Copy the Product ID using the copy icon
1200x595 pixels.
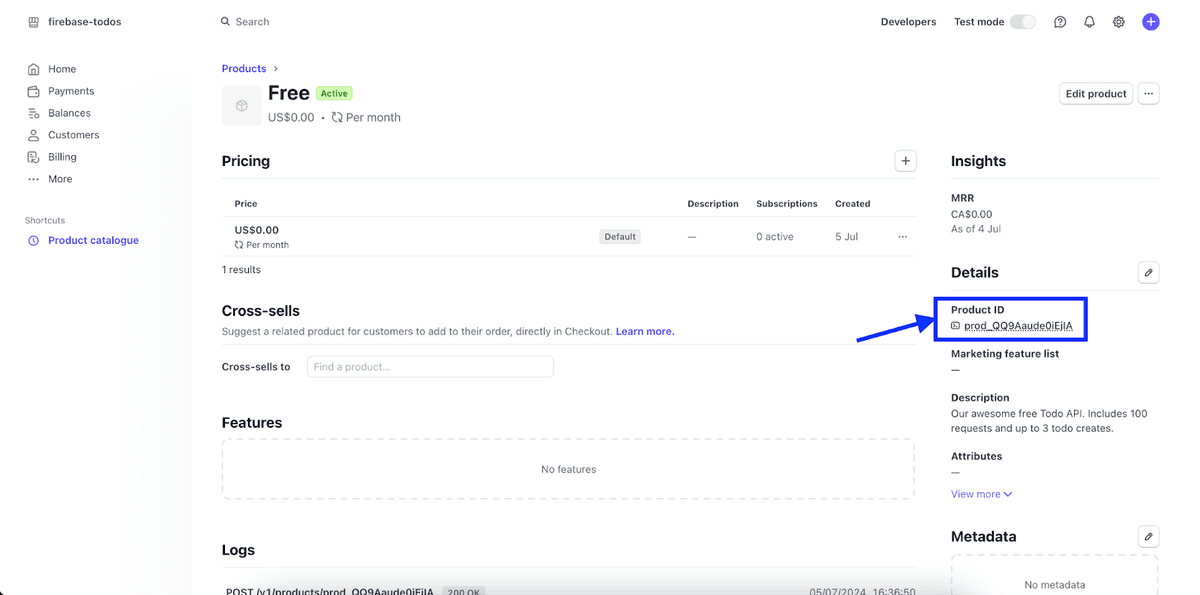pyautogui.click(x=955, y=325)
